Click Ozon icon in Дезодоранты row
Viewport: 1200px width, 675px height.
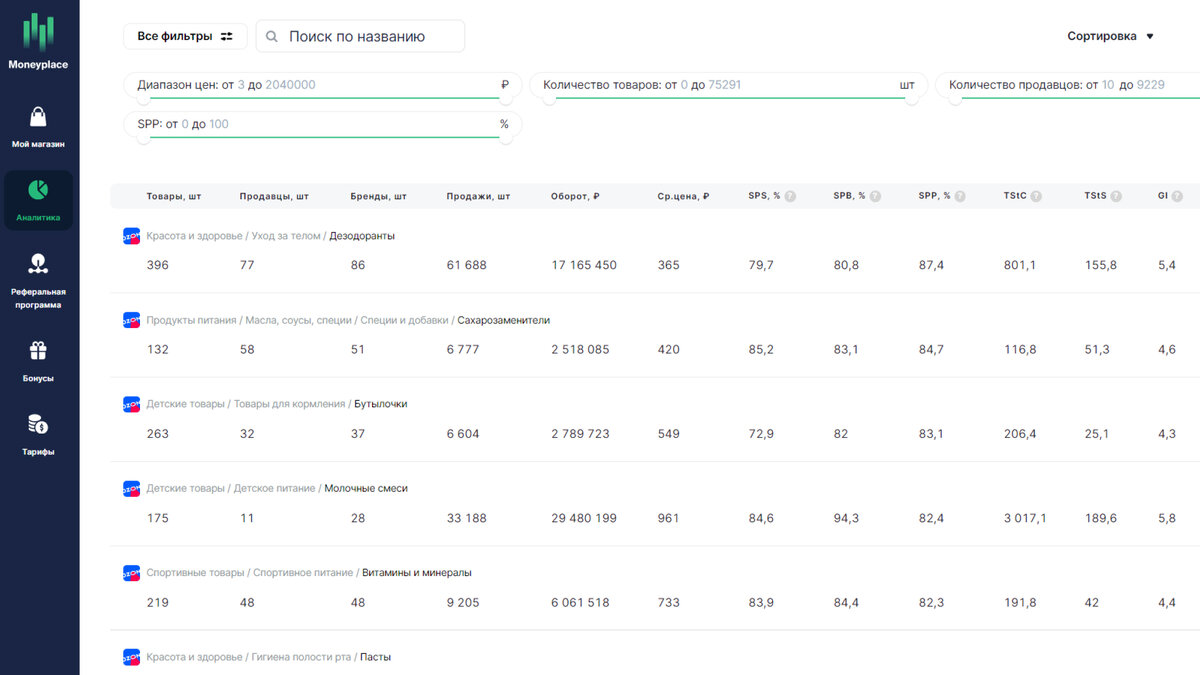(131, 236)
